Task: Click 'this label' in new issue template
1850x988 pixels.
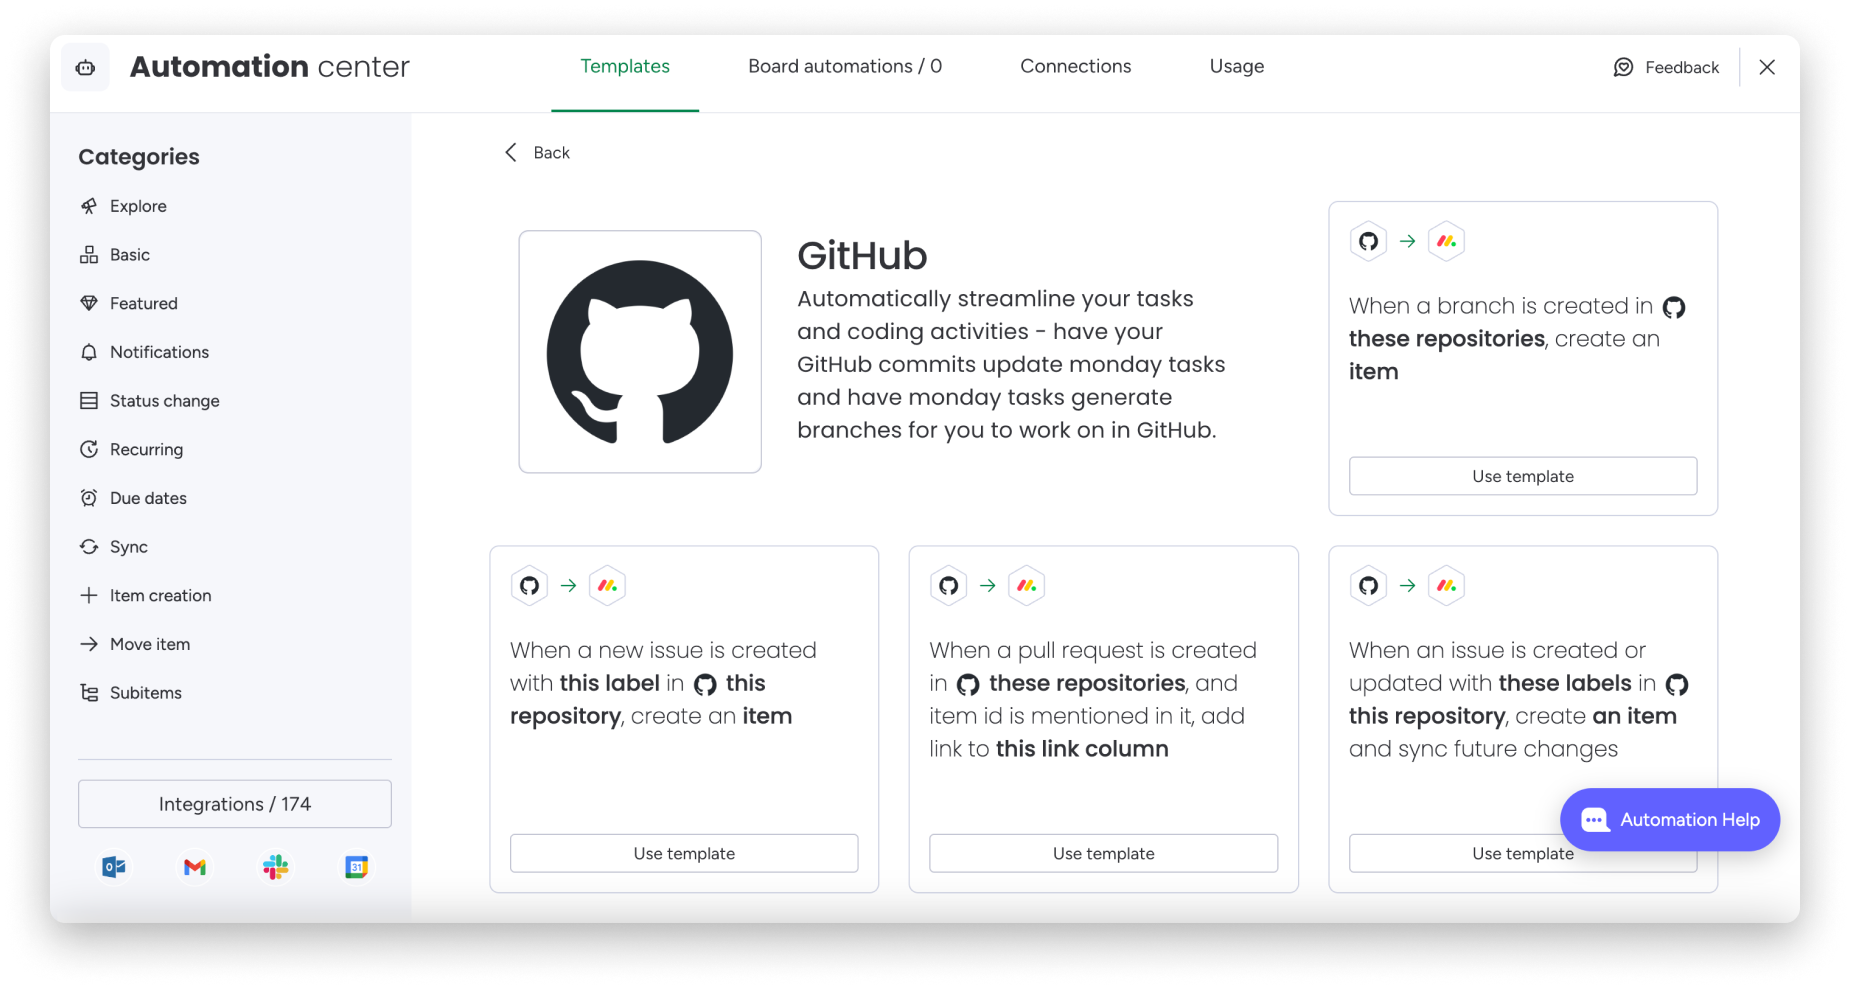Action: coord(609,683)
